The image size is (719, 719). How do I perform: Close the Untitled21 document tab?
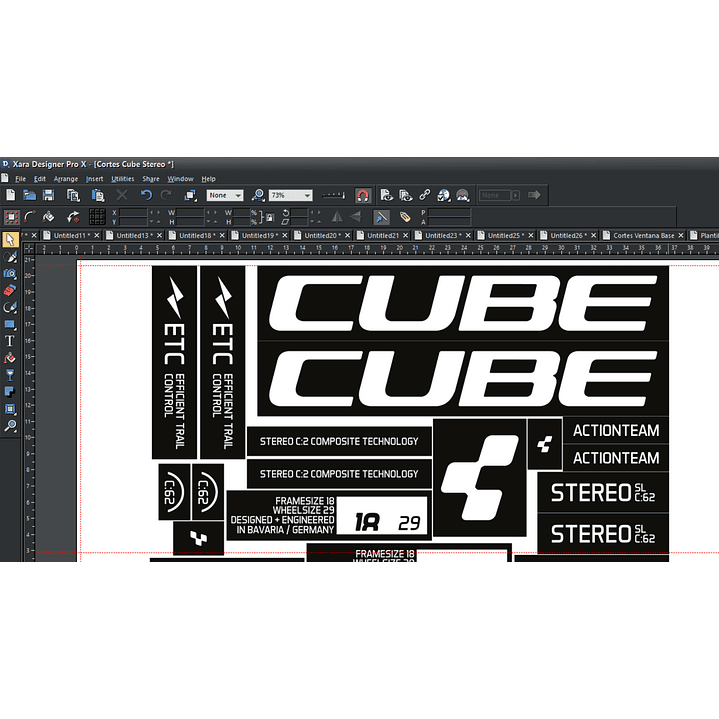(407, 235)
